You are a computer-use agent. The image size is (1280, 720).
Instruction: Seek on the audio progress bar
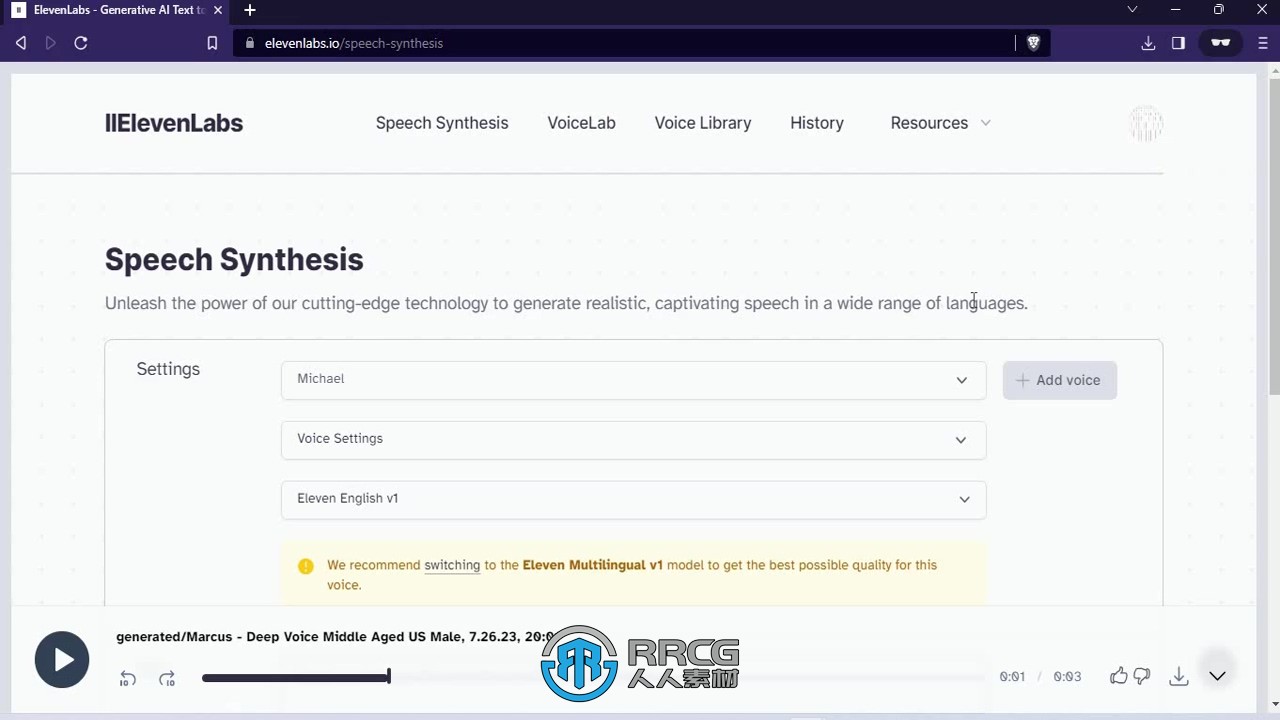[593, 678]
